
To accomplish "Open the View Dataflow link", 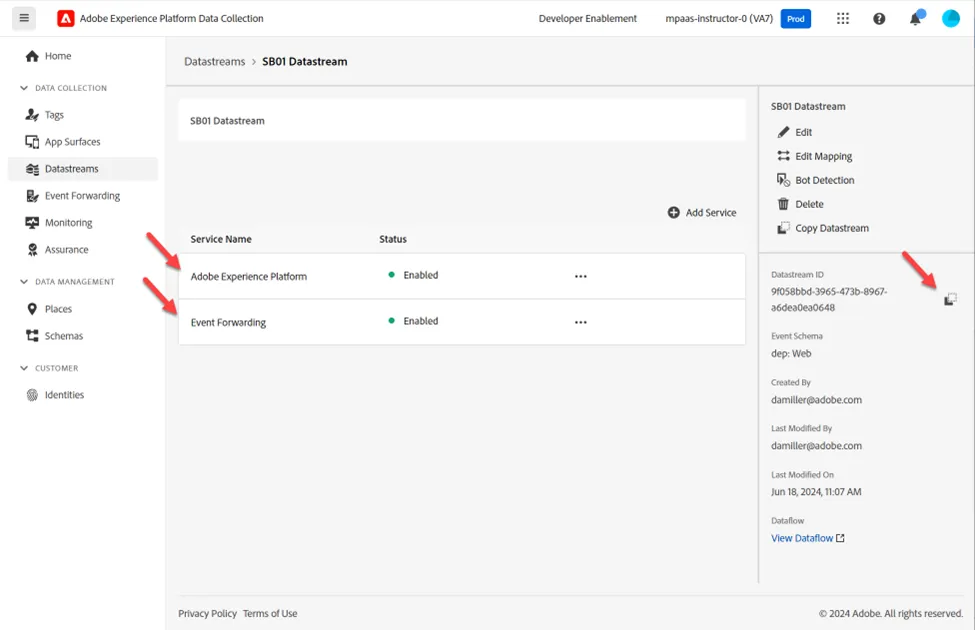I will pos(808,539).
